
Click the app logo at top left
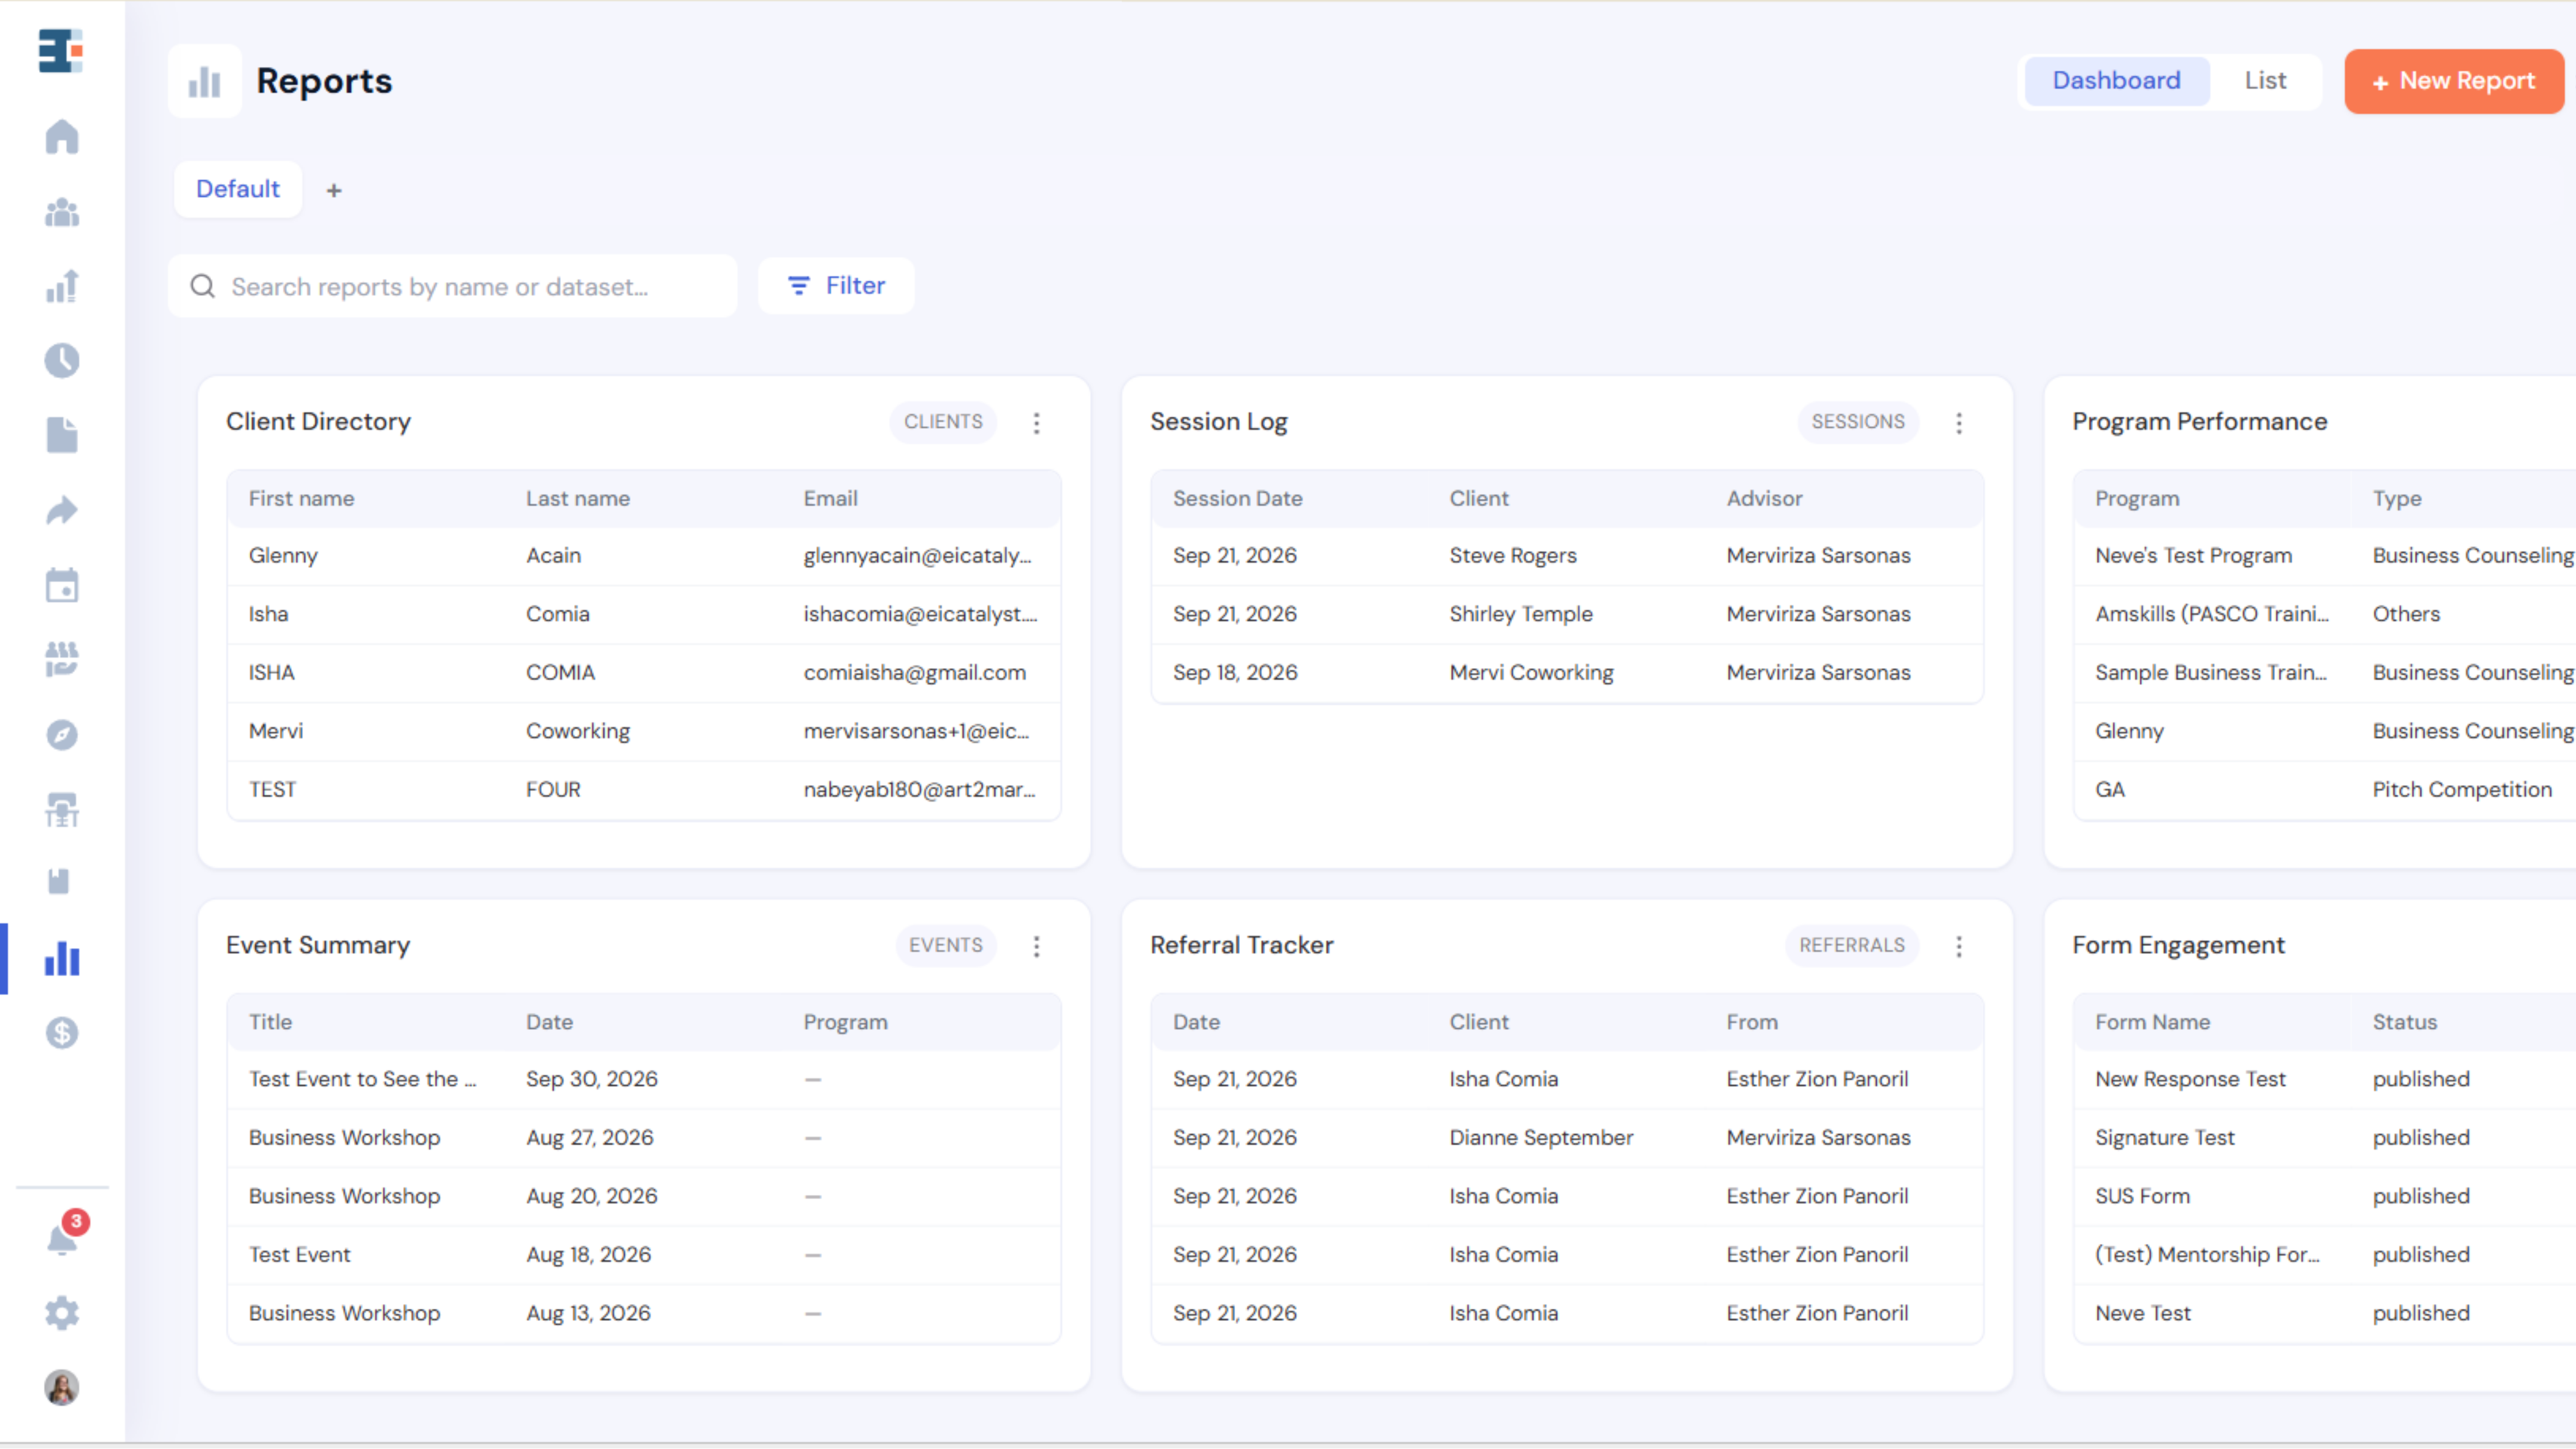click(61, 51)
